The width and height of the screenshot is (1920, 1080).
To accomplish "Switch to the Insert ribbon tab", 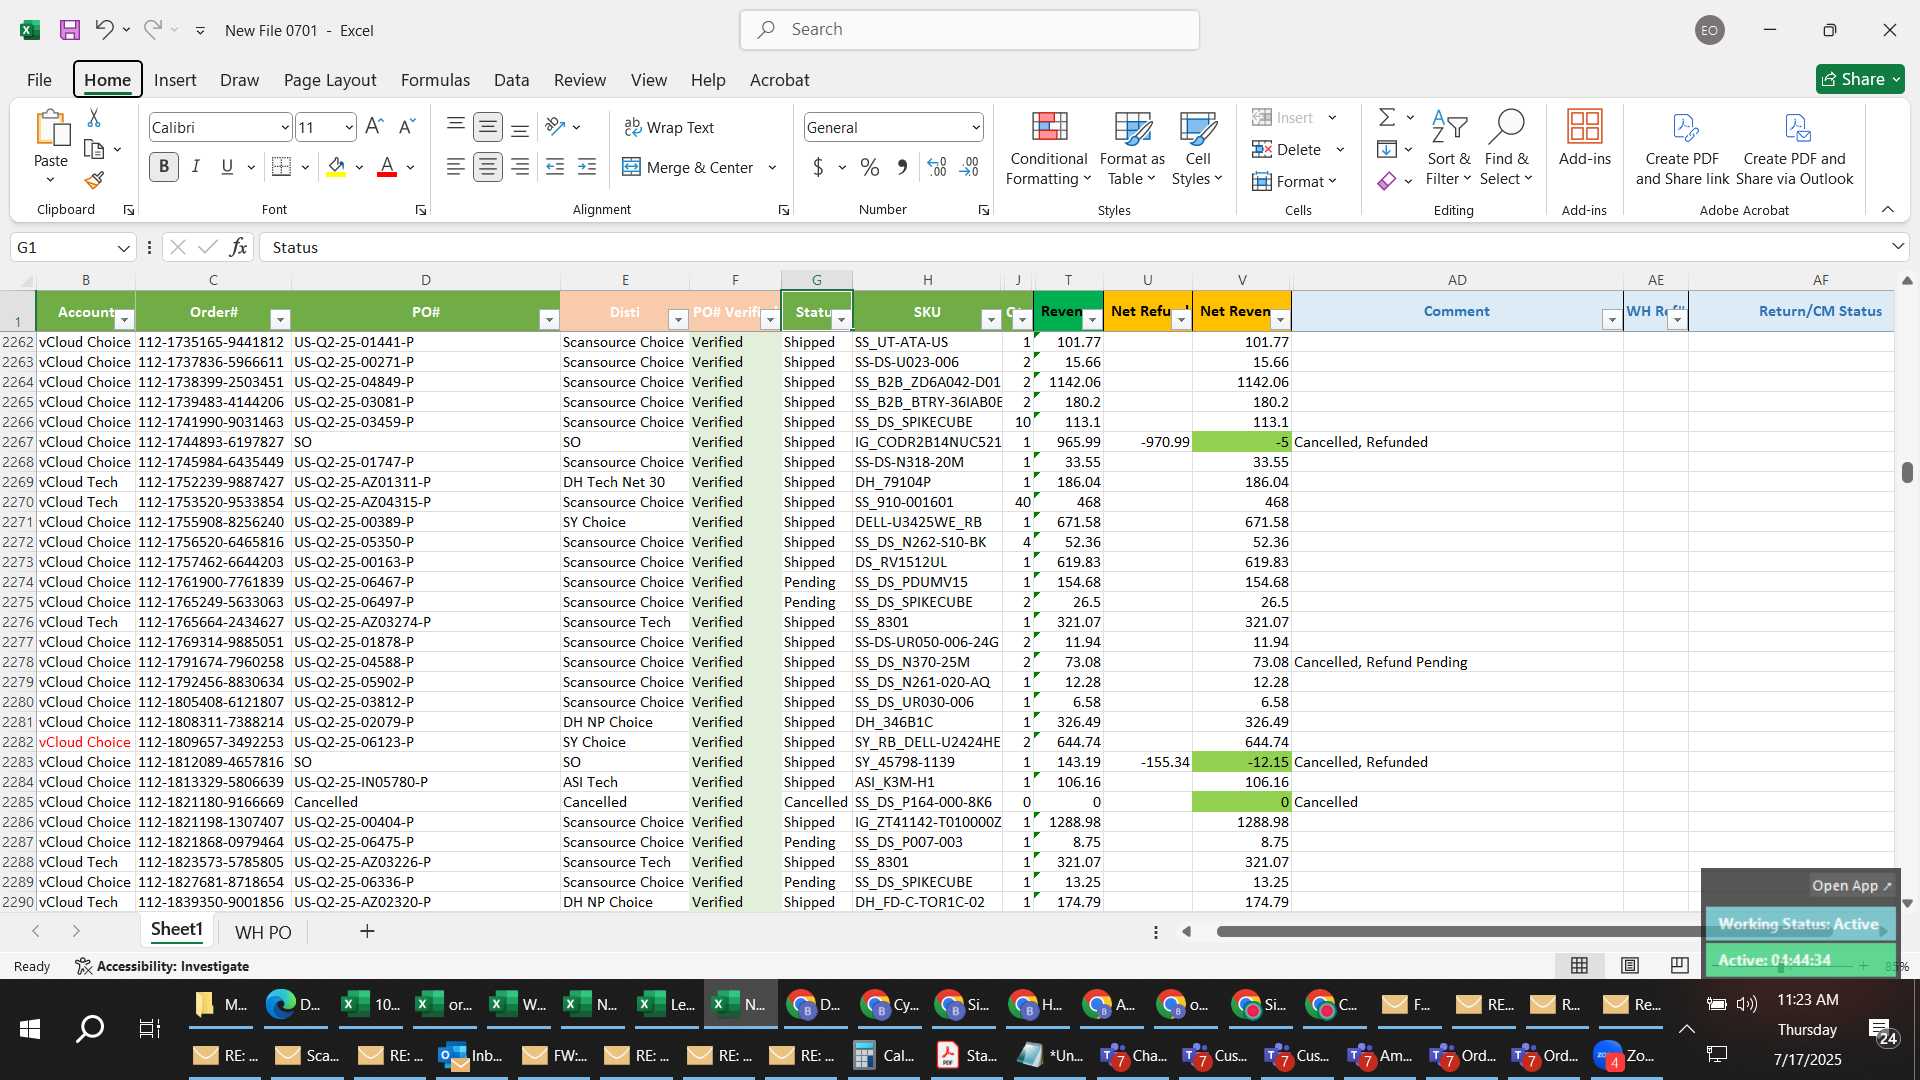I will [x=175, y=80].
